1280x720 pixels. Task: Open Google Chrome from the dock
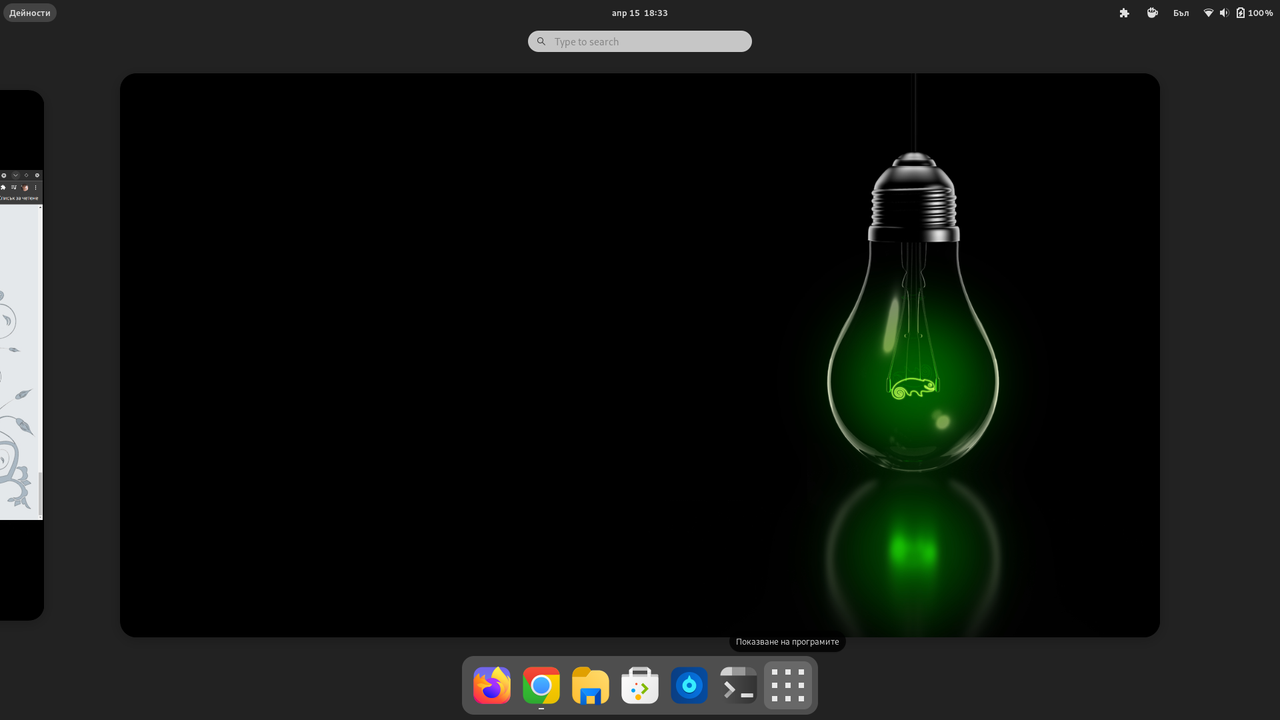point(541,686)
